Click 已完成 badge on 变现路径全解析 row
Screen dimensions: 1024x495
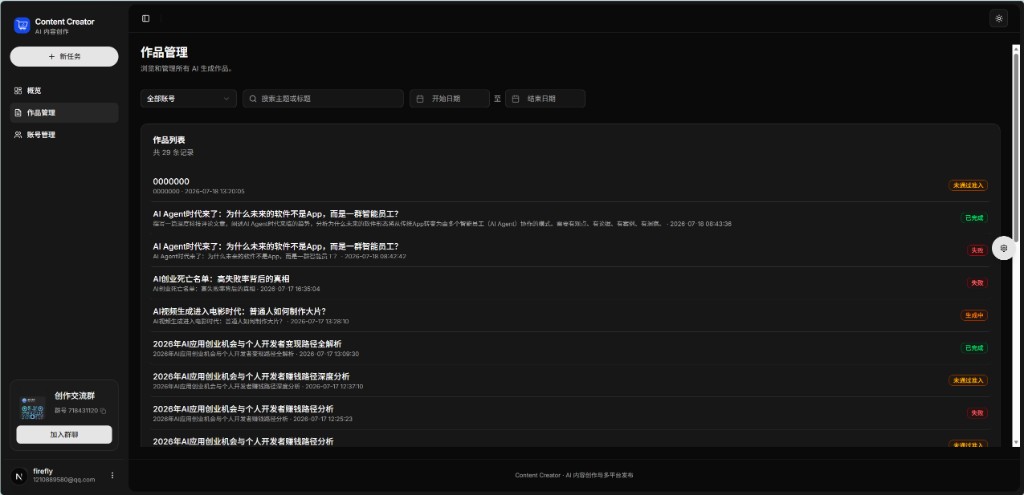point(974,348)
